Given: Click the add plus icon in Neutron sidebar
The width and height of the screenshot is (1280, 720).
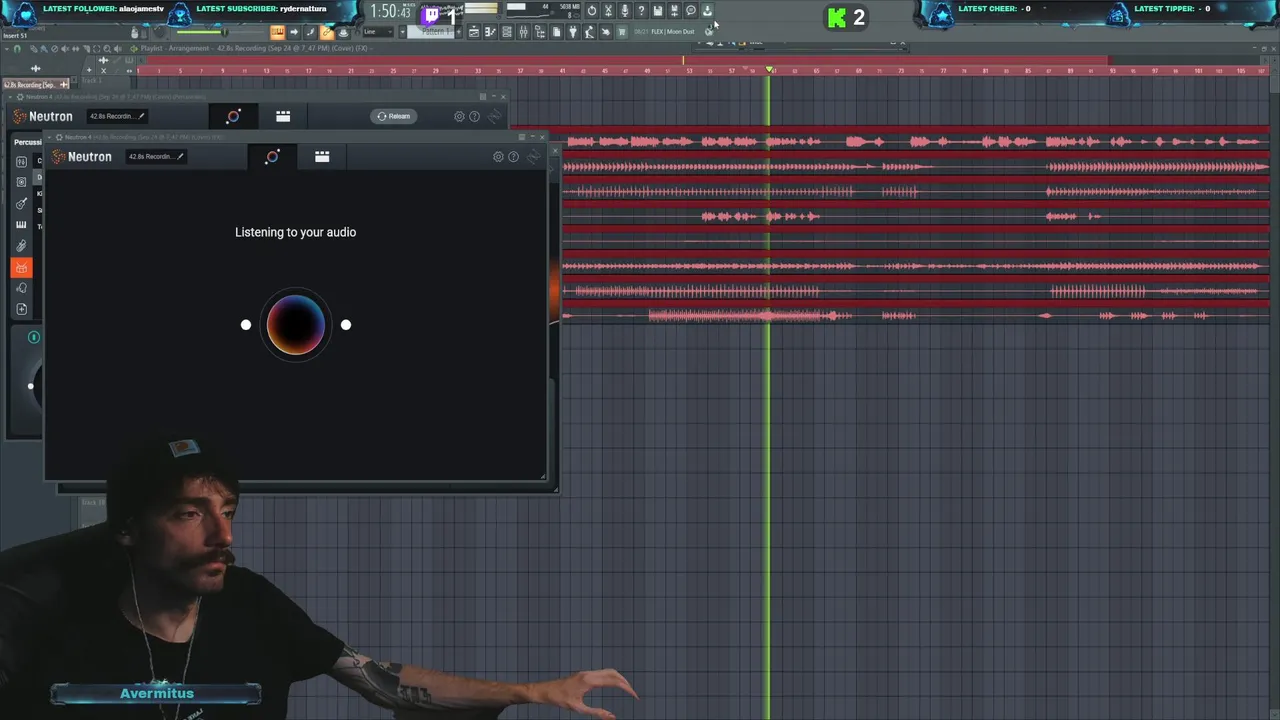Looking at the screenshot, I should 21,309.
